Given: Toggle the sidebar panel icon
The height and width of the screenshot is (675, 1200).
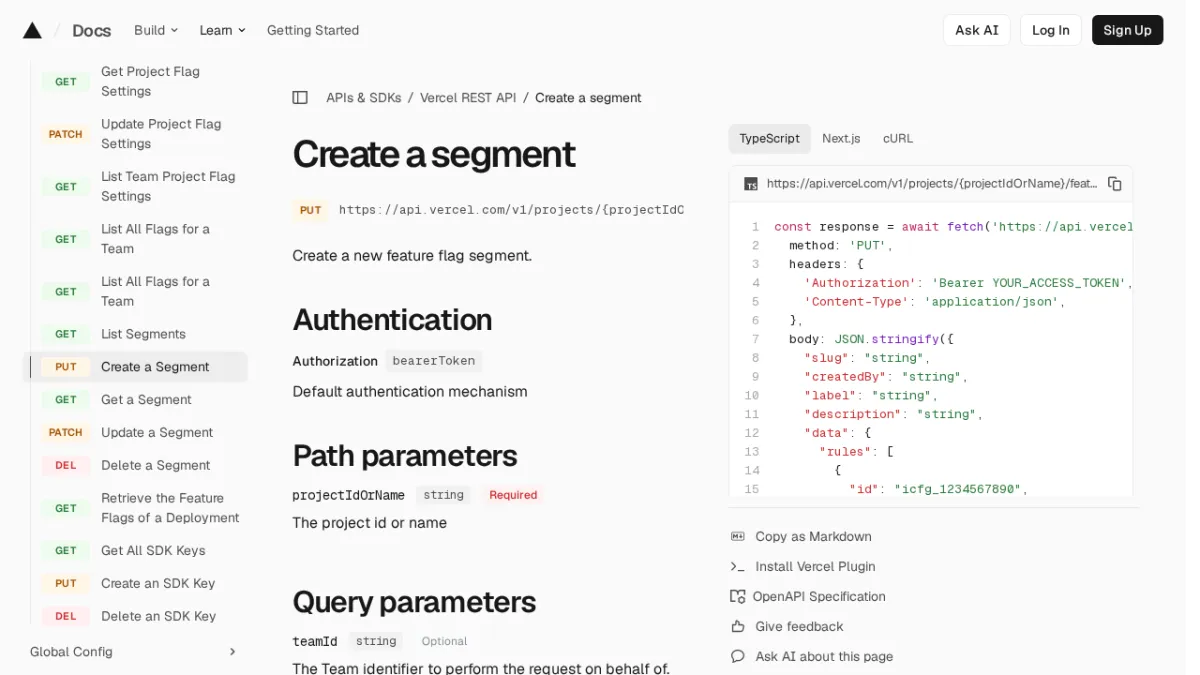Looking at the screenshot, I should [300, 98].
